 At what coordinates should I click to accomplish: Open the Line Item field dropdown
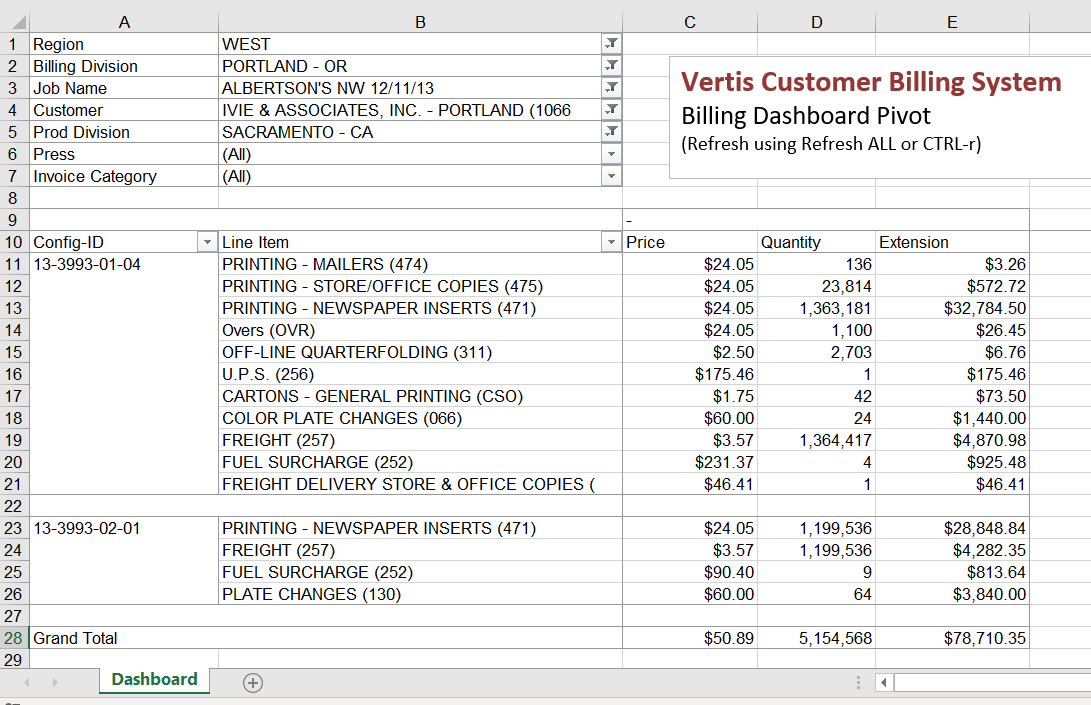click(611, 242)
